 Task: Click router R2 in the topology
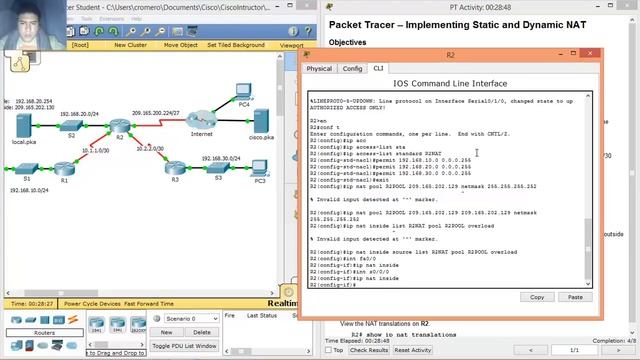click(x=120, y=126)
